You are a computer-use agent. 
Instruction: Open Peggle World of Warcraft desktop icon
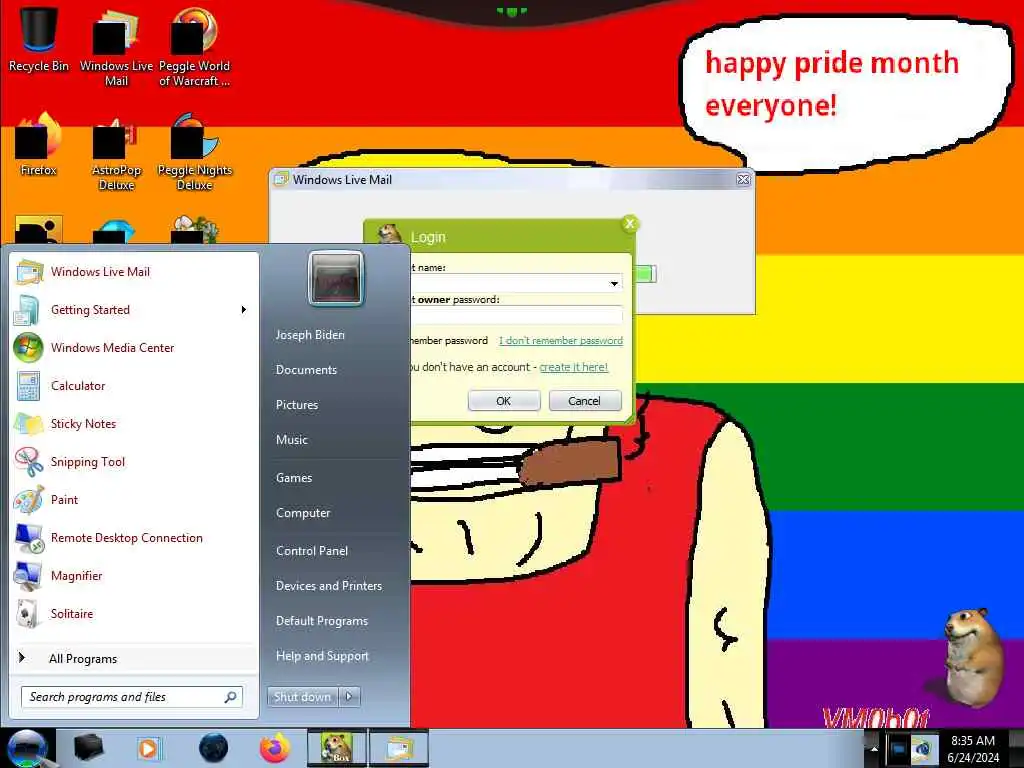194,47
